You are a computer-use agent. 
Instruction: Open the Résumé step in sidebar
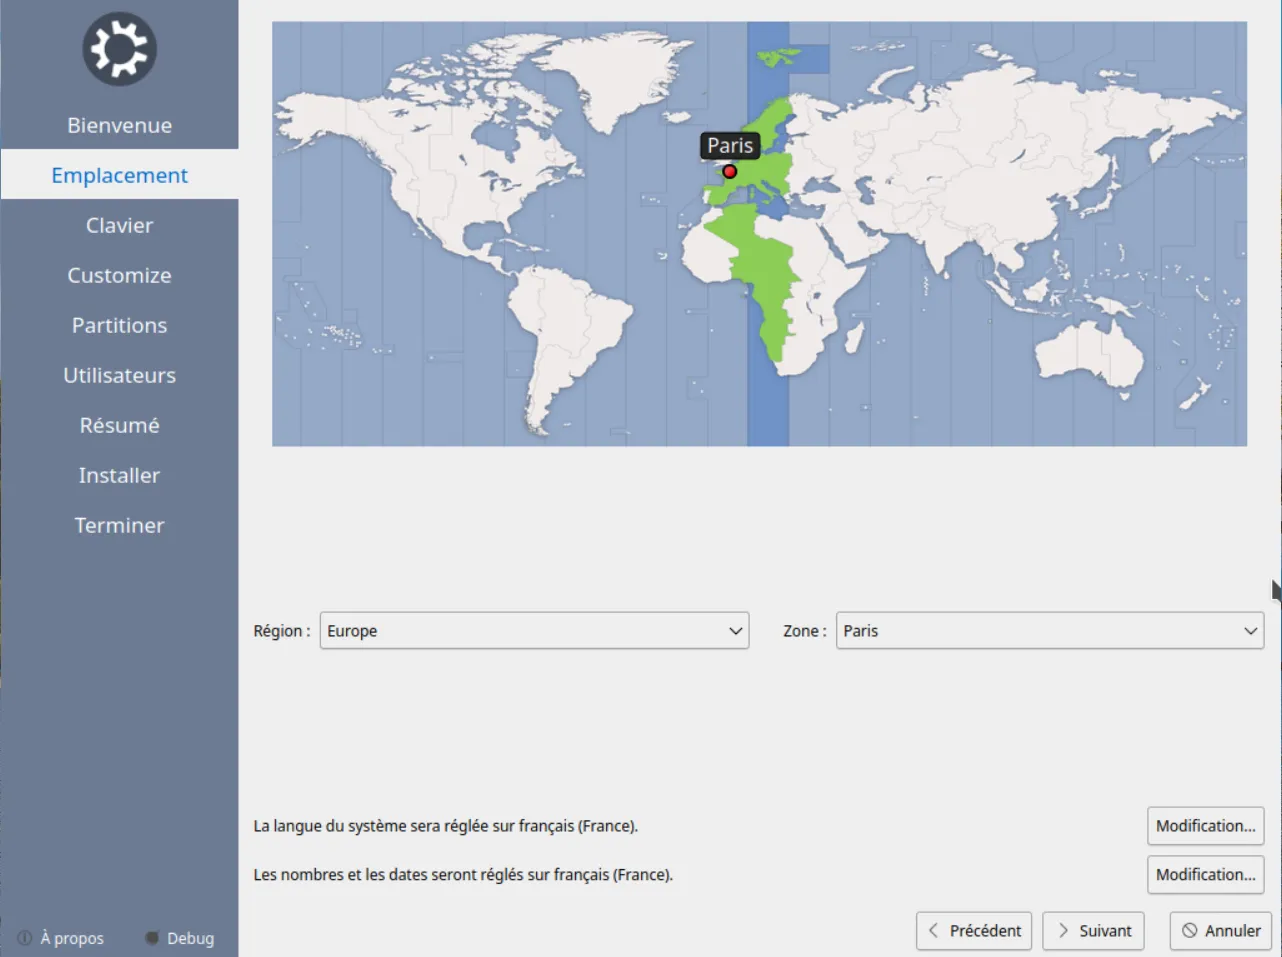pos(119,425)
